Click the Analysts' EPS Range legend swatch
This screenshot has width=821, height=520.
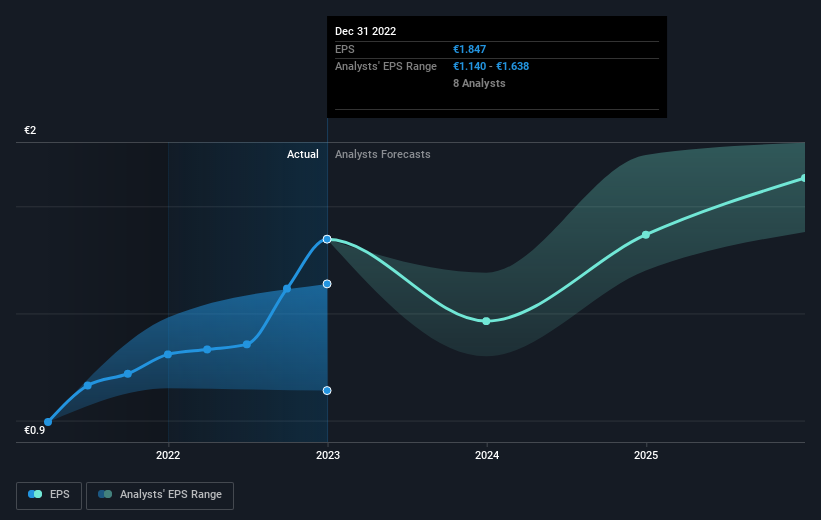click(105, 494)
